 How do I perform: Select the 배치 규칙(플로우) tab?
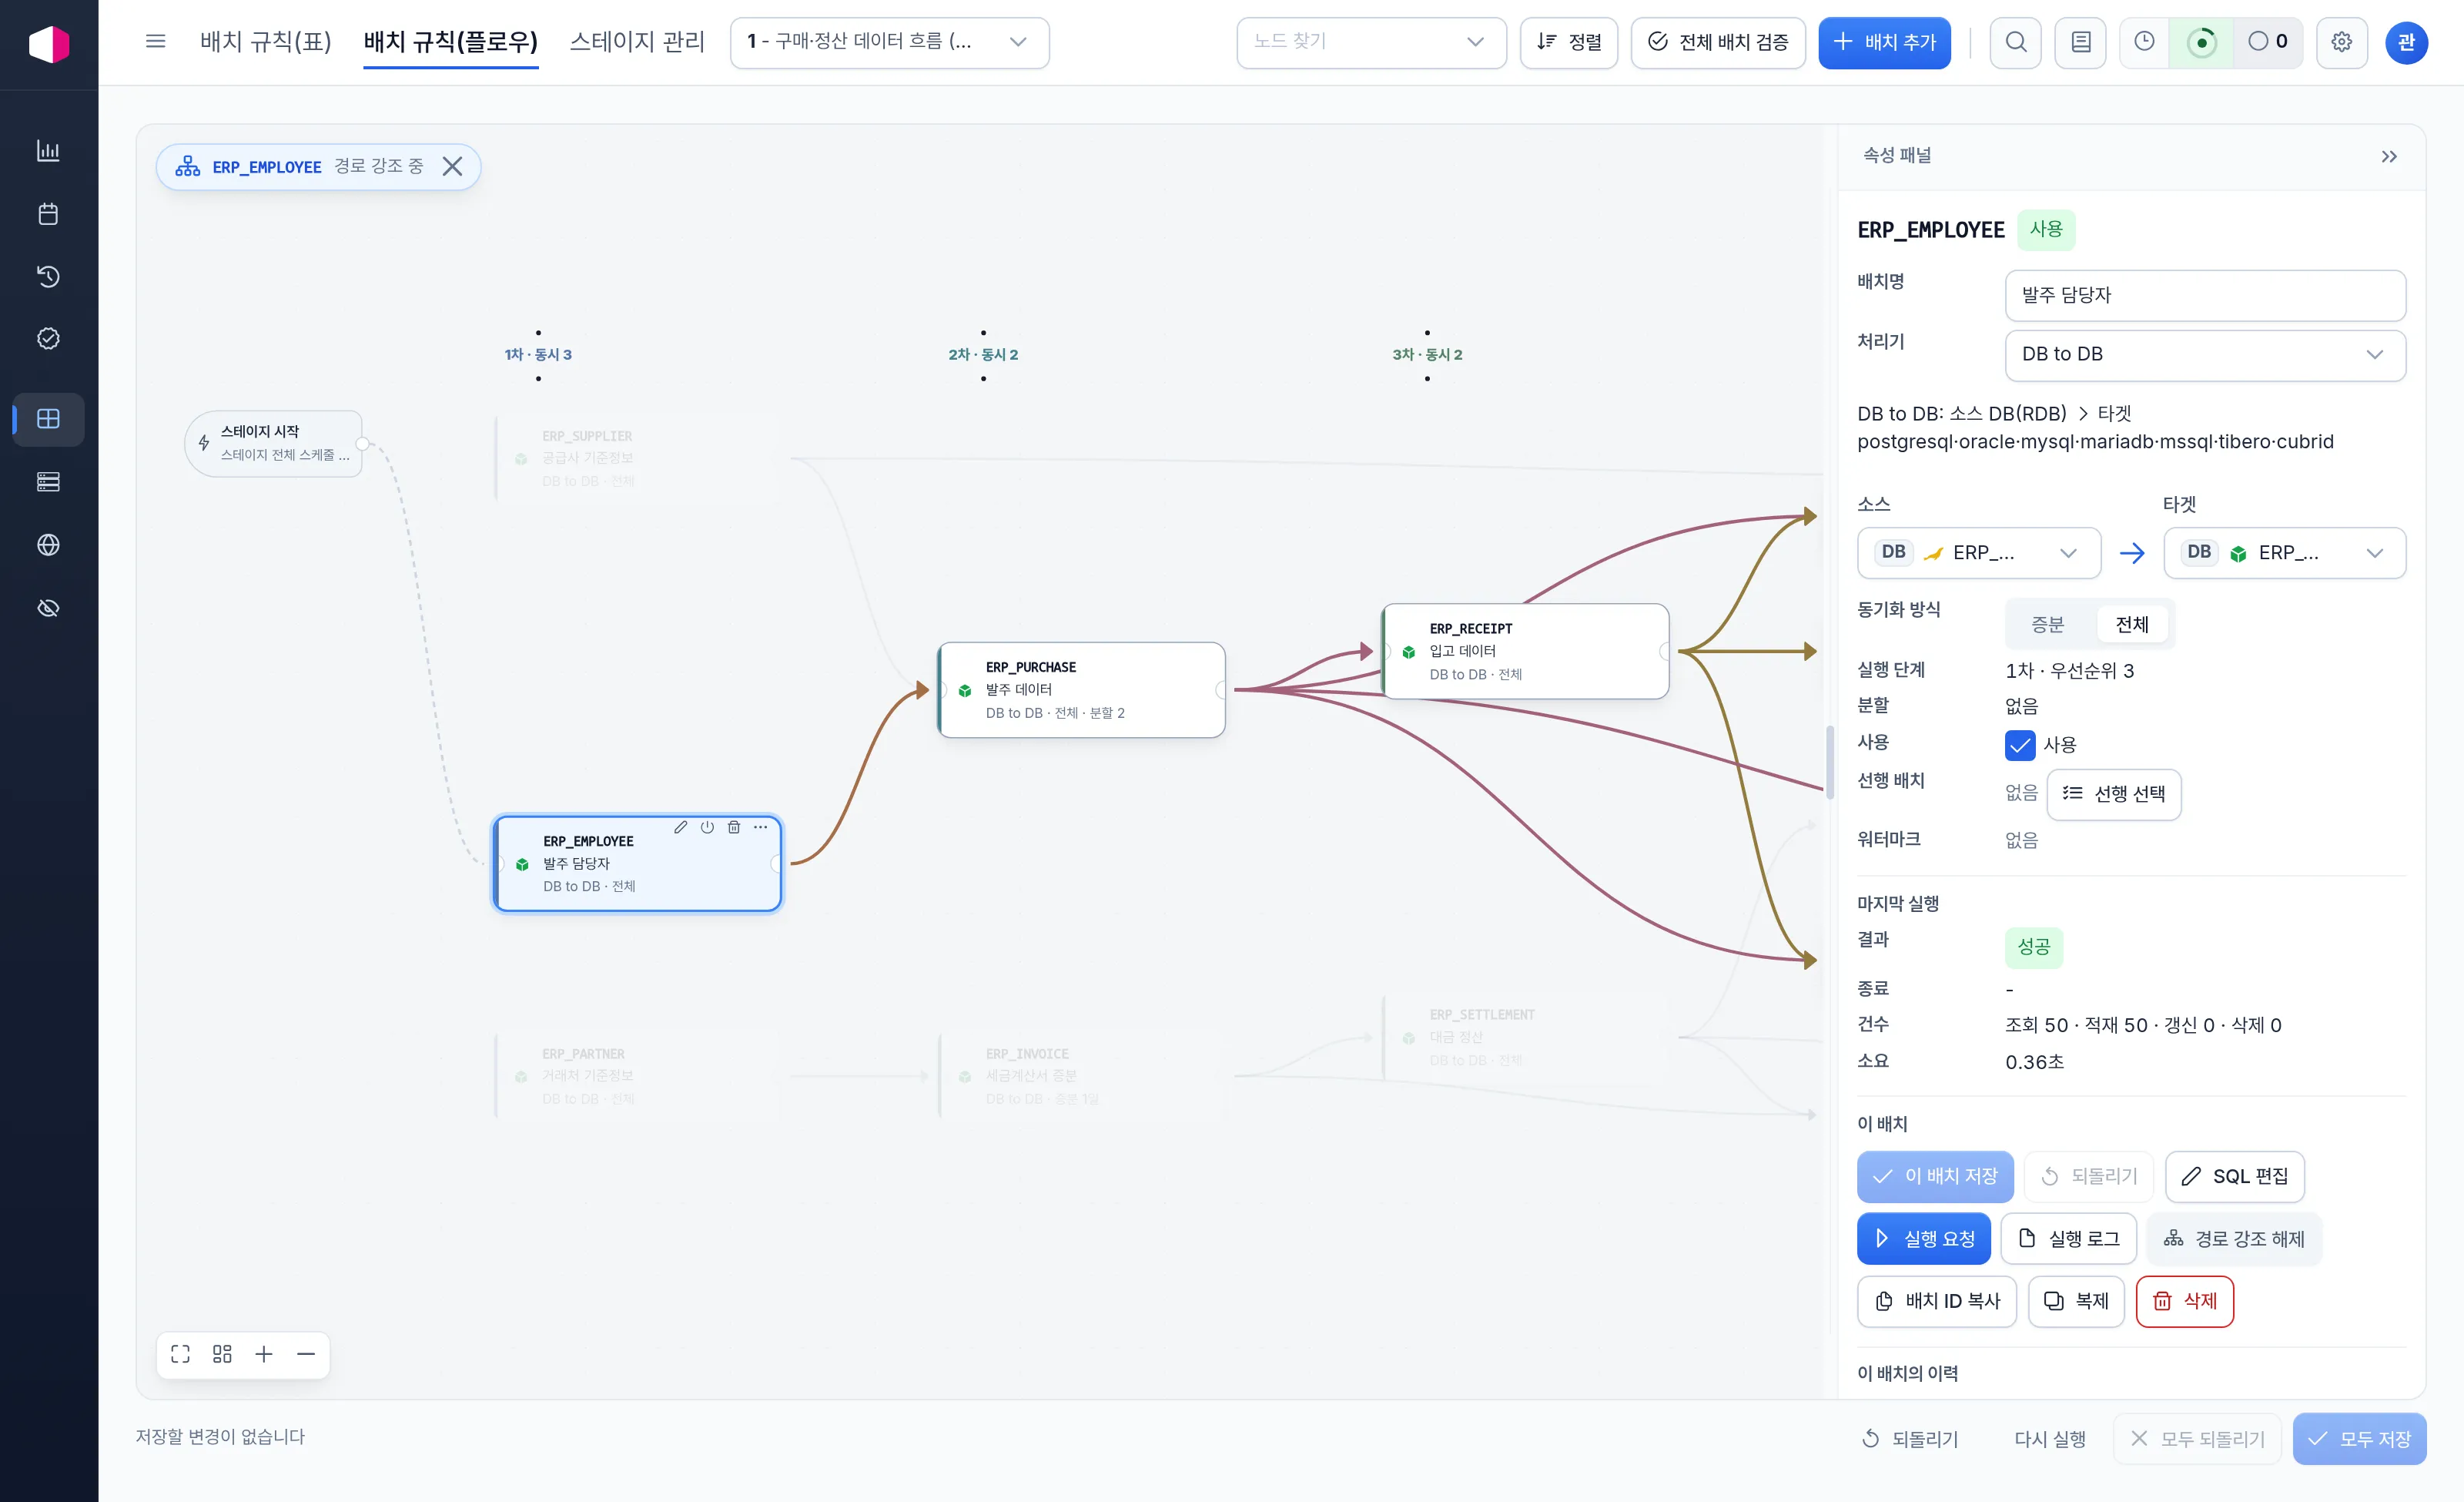[450, 41]
